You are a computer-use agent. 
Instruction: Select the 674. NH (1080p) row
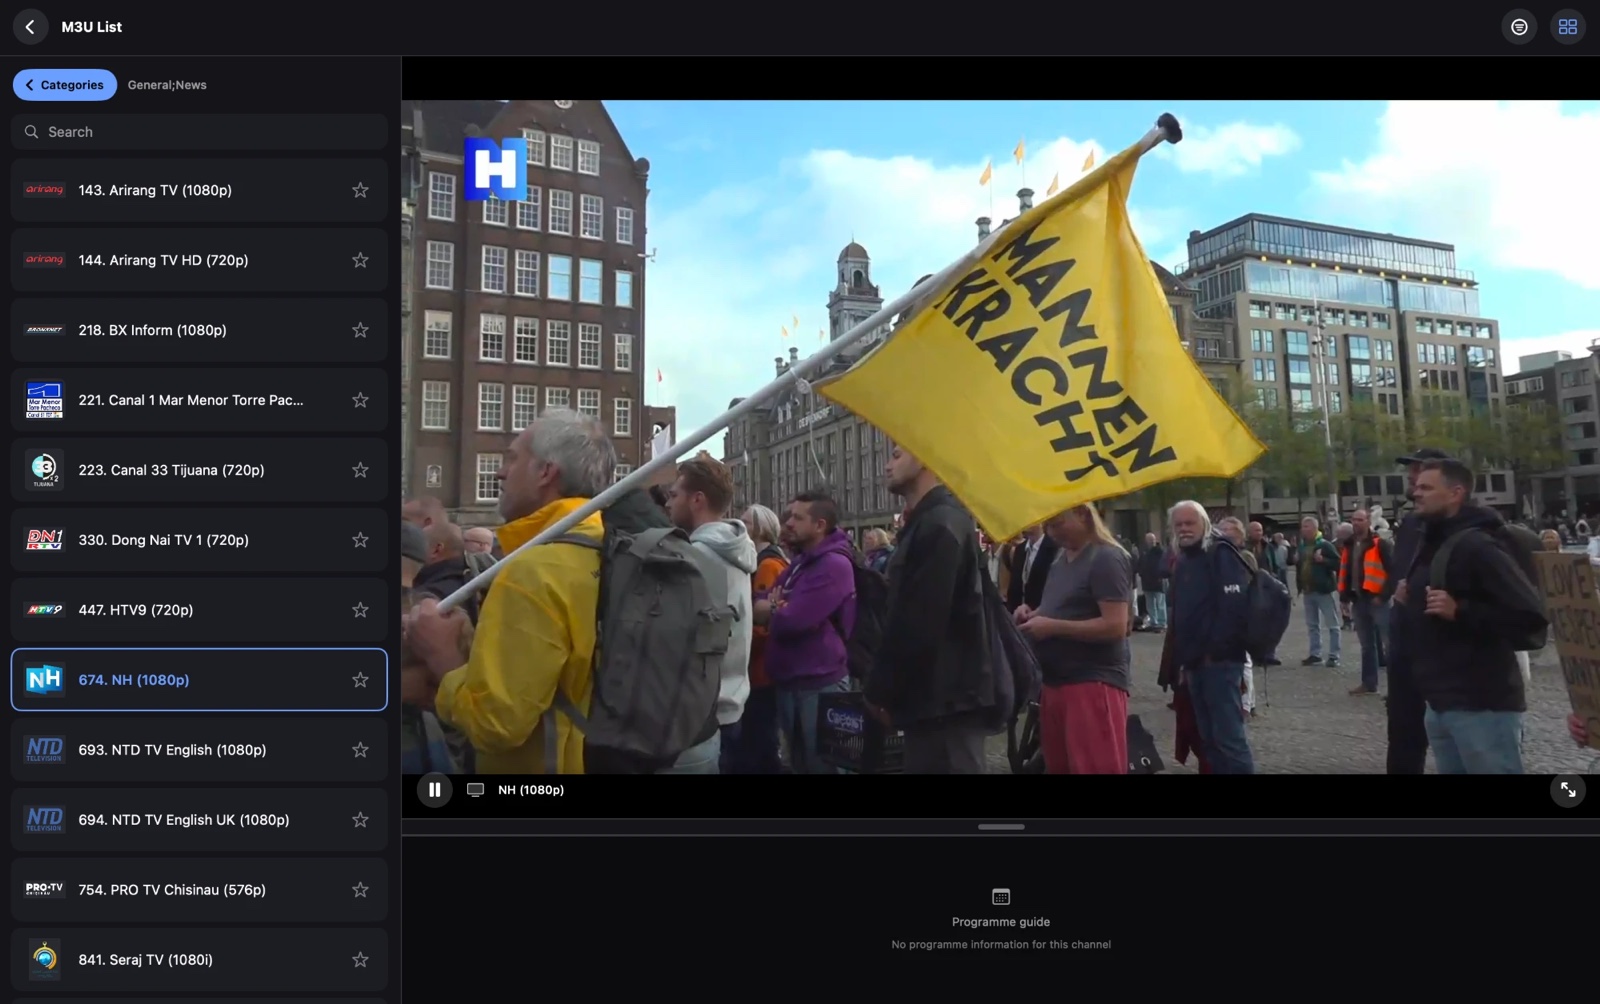199,680
